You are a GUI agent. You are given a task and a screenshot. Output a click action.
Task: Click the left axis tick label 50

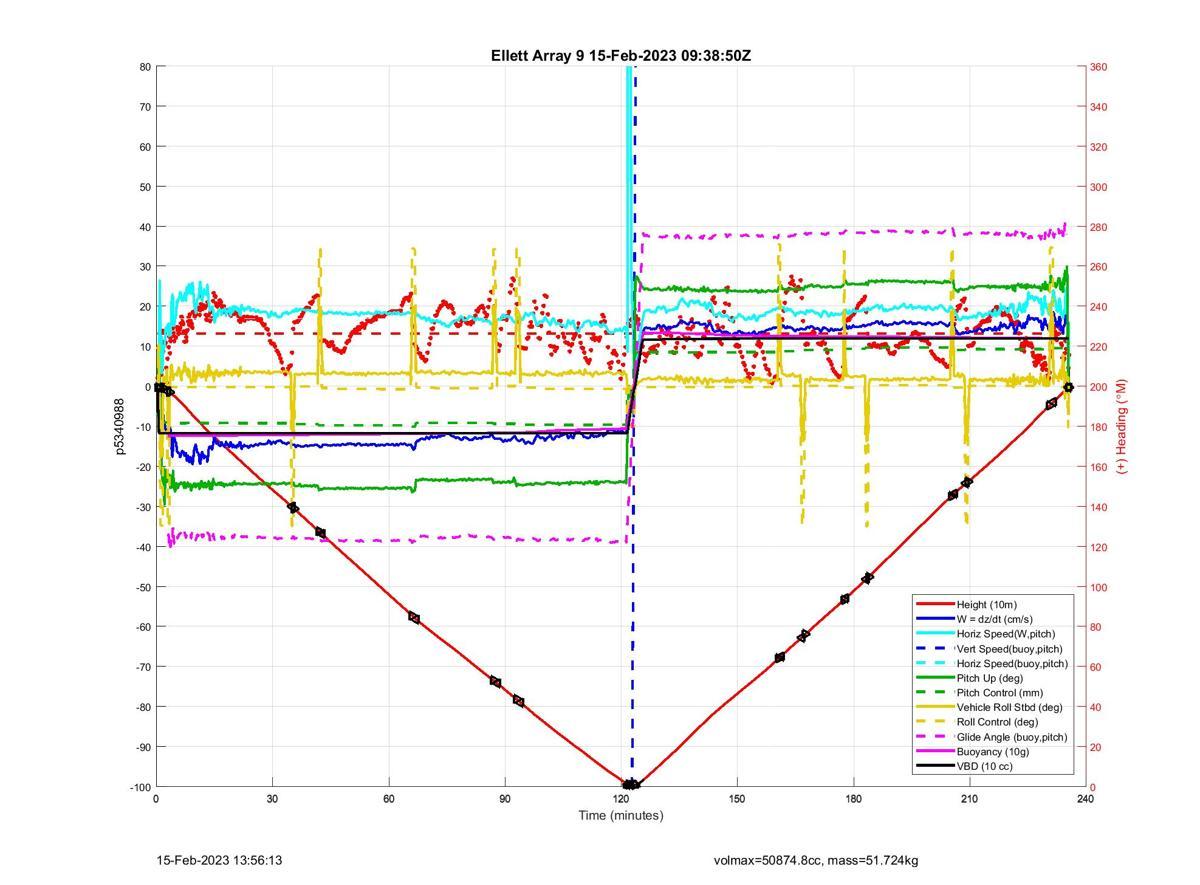[x=144, y=187]
